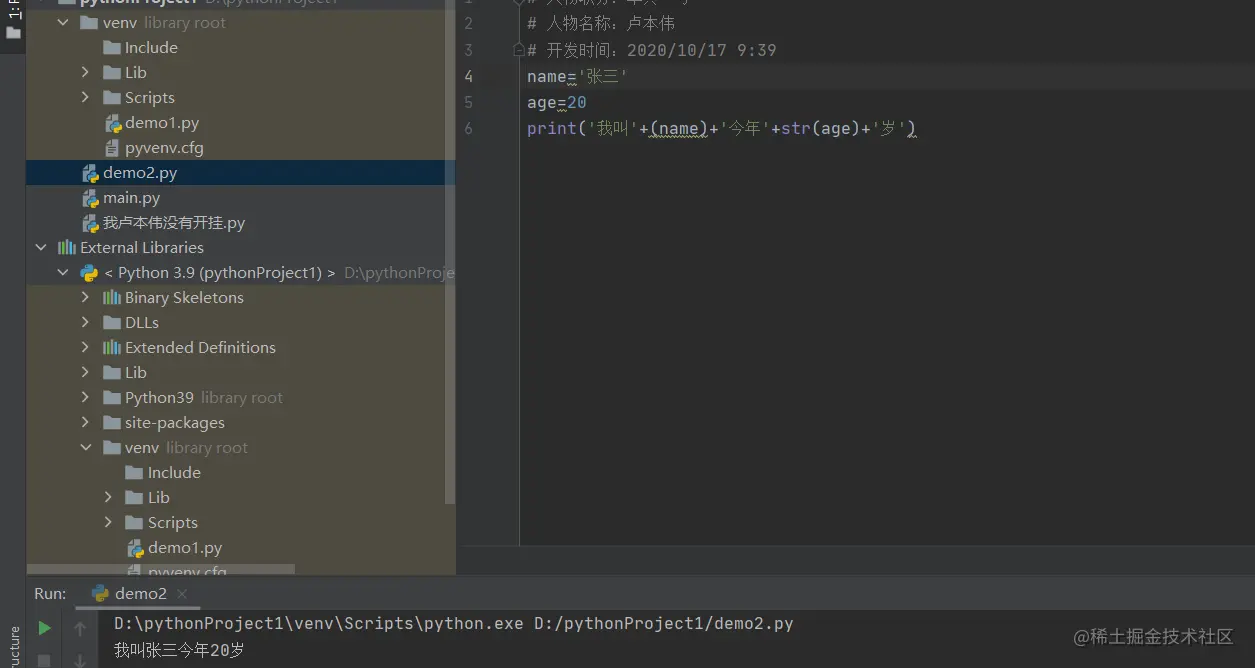Switch to the demo2 tab in the Run panel
The image size is (1255, 668).
[x=140, y=593]
